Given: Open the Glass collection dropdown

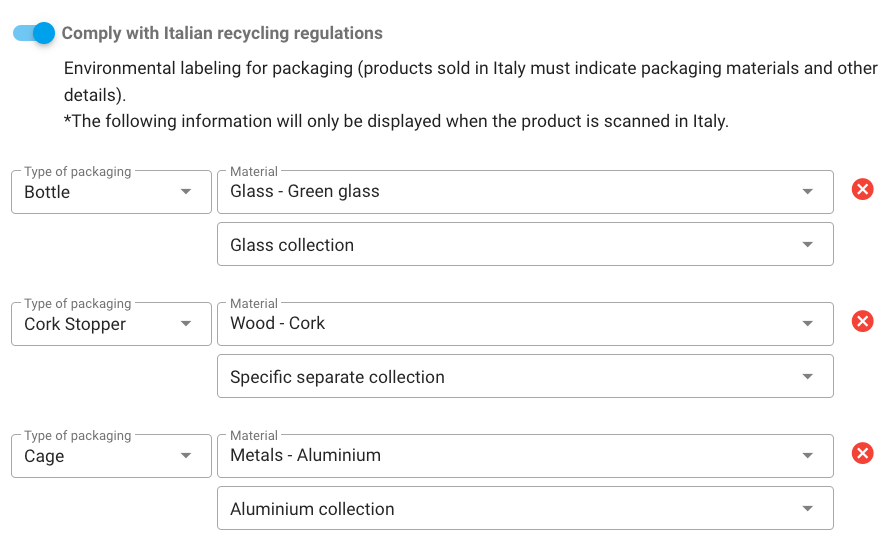Looking at the screenshot, I should [x=524, y=245].
